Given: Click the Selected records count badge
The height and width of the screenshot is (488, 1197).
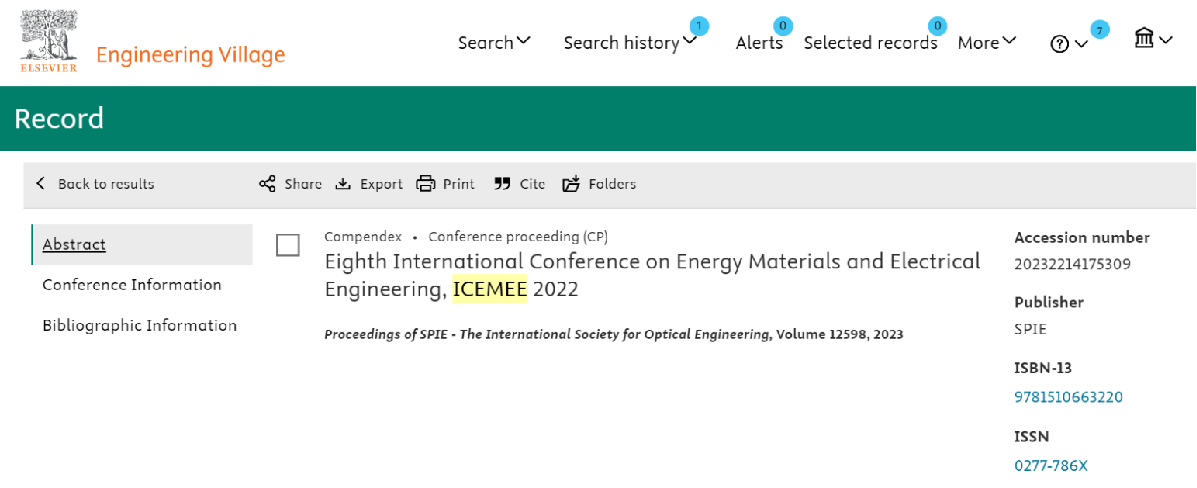Looking at the screenshot, I should [x=937, y=27].
